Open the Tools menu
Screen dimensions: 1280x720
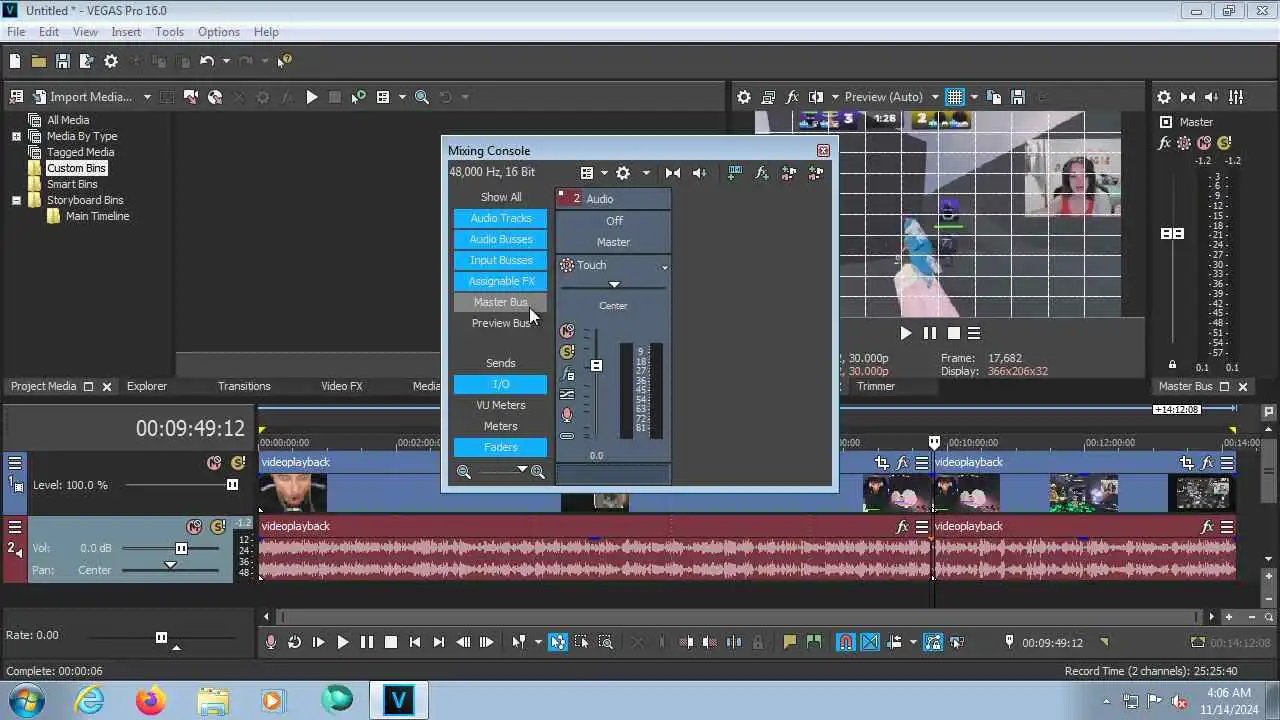[169, 32]
